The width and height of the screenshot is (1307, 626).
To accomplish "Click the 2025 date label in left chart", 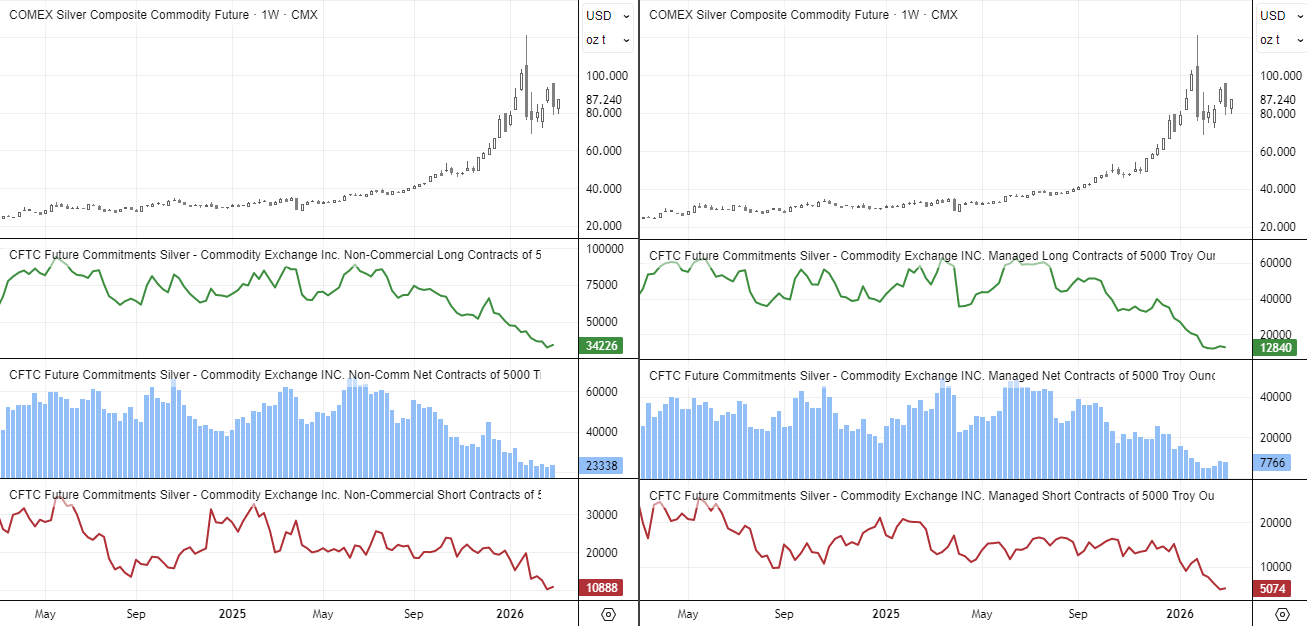I will [232, 613].
